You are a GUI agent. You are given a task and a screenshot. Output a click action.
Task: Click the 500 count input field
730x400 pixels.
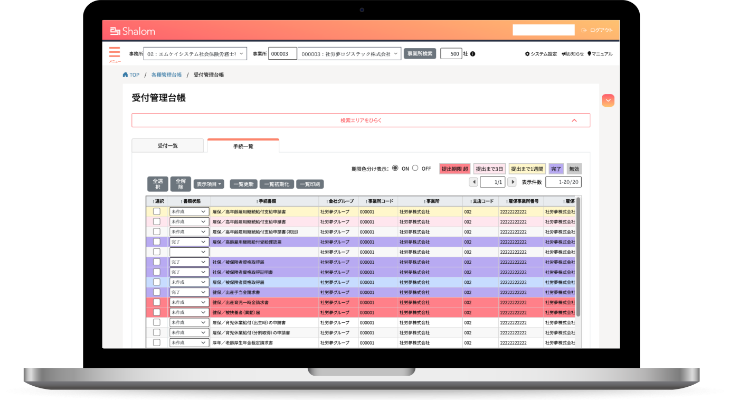[x=451, y=54]
